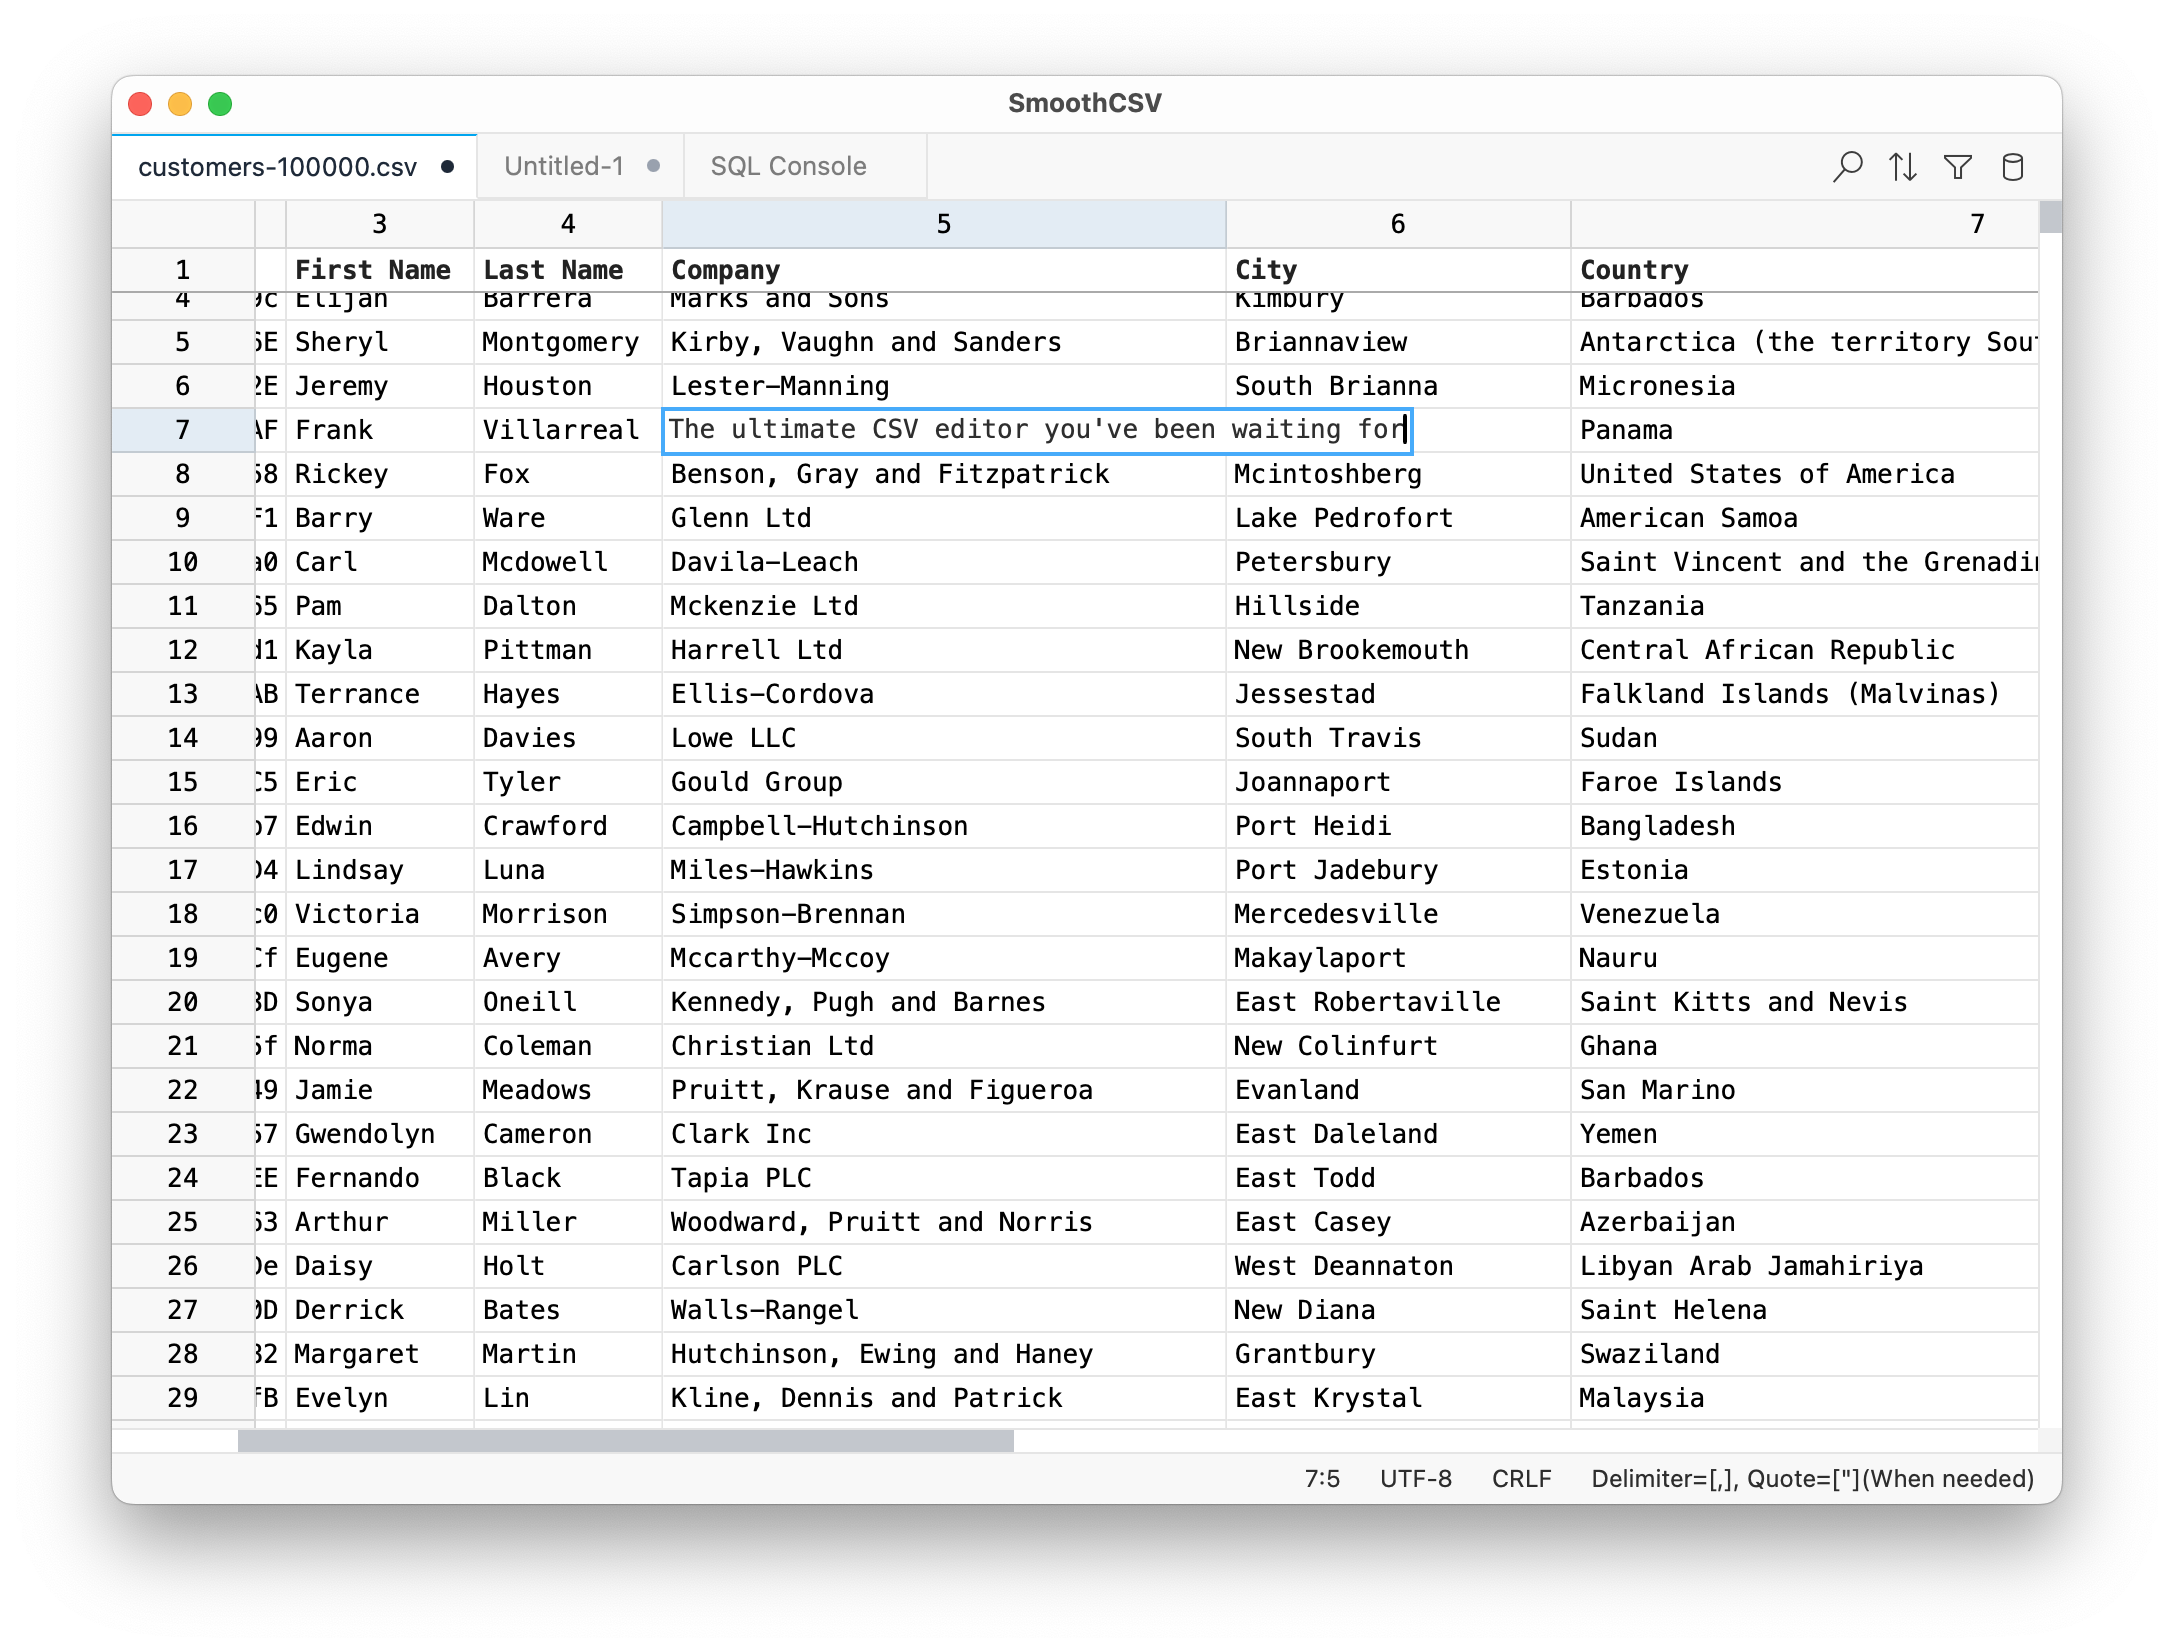Click the CRLF line-ending indicator

click(x=1521, y=1478)
